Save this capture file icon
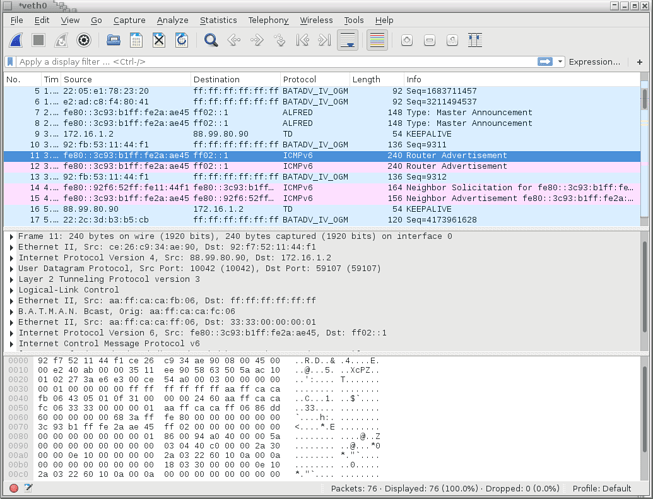 (136, 40)
